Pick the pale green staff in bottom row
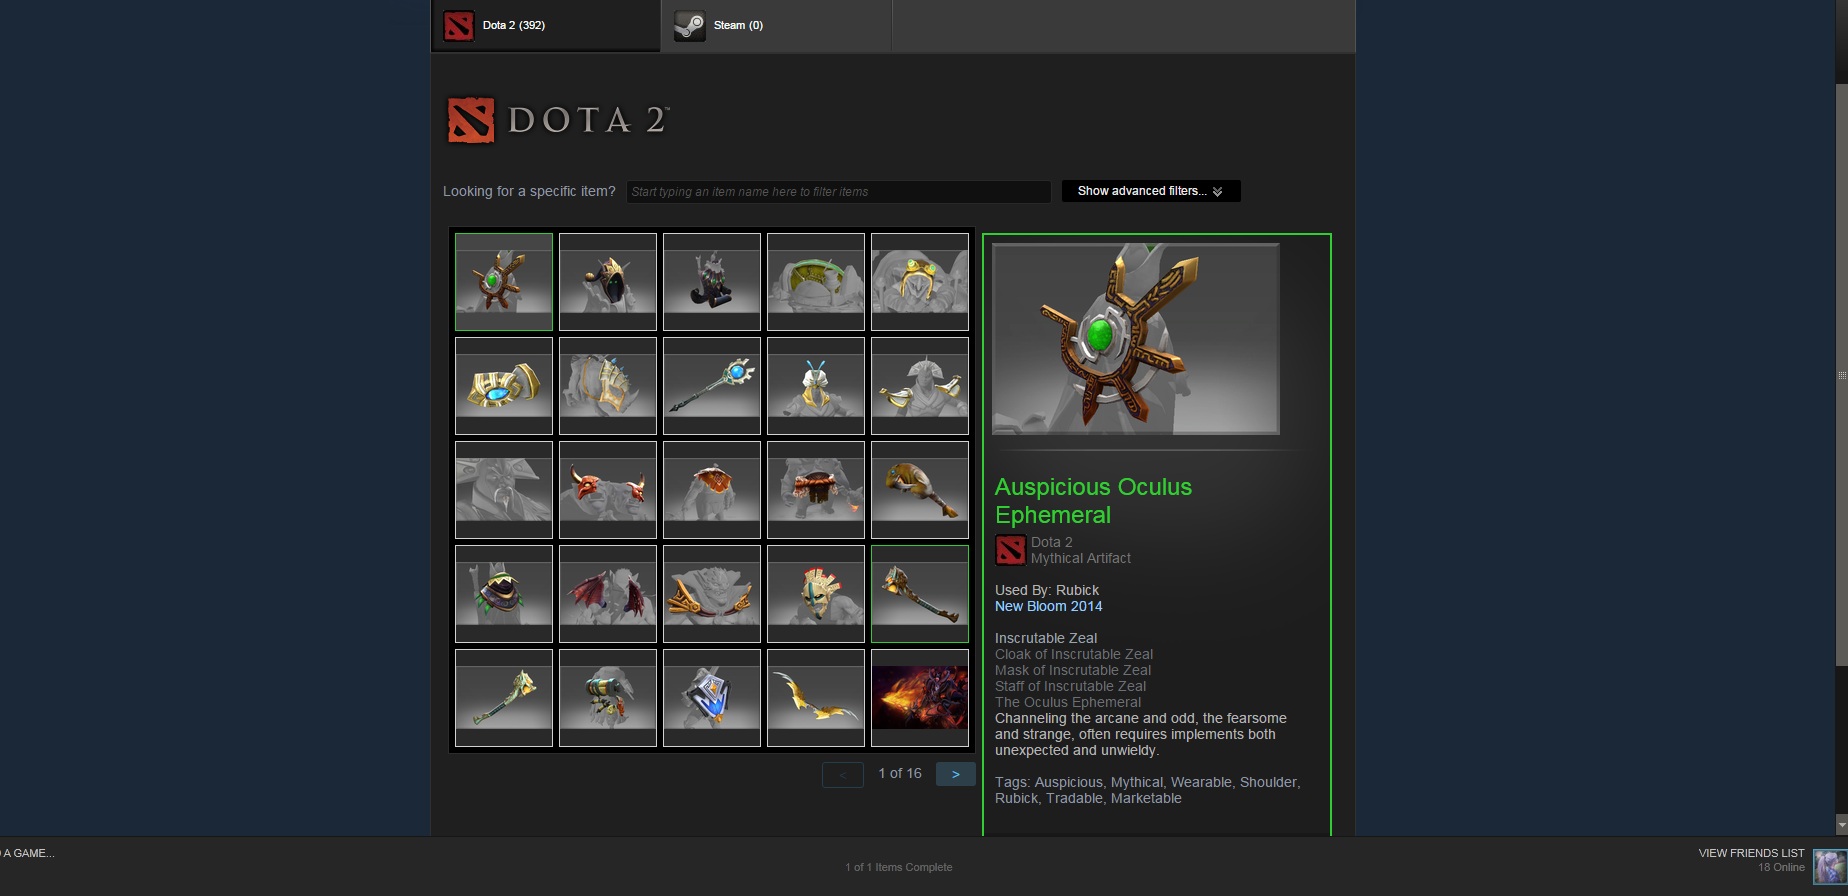Viewport: 1848px width, 896px height. point(504,698)
